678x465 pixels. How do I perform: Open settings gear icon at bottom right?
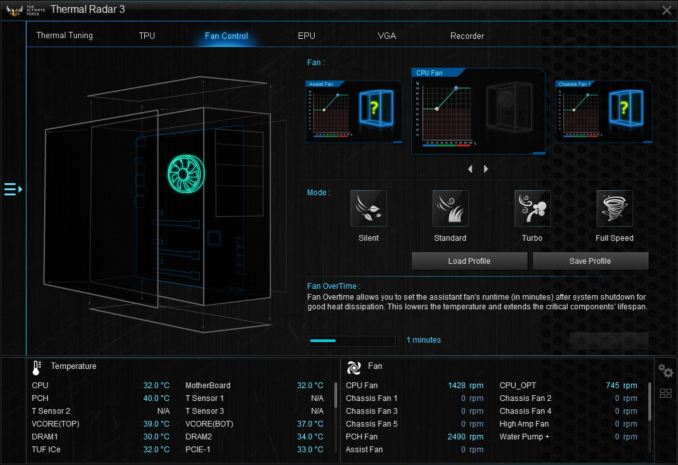click(x=666, y=371)
